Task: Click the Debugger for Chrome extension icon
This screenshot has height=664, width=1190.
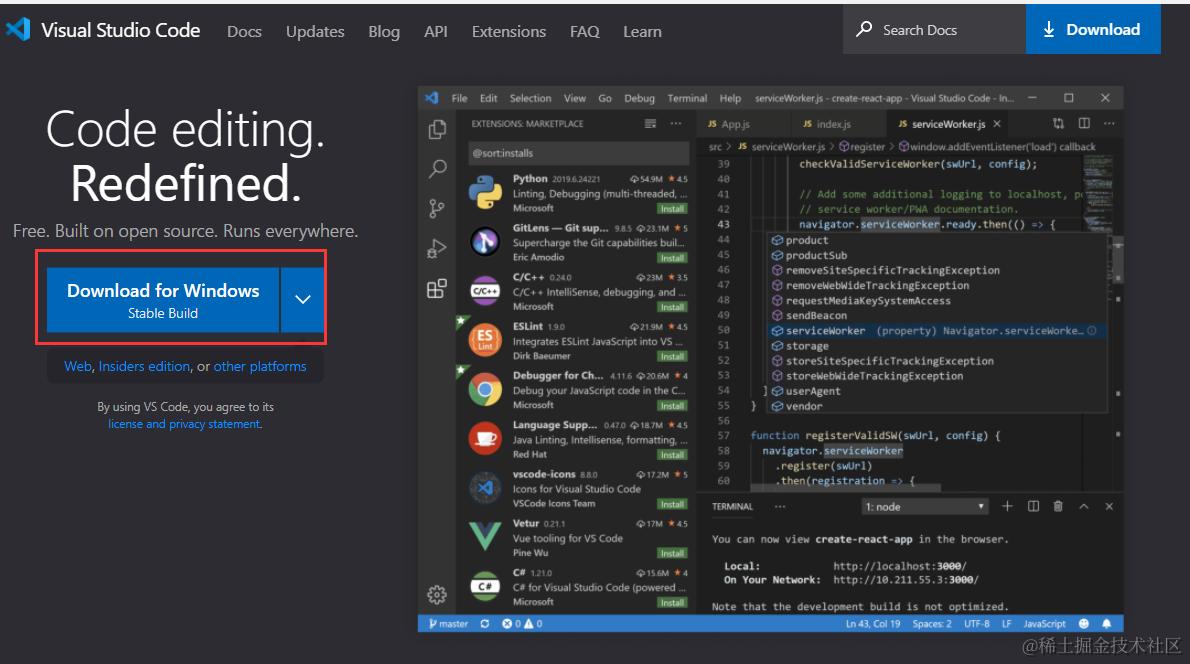Action: pyautogui.click(x=485, y=389)
